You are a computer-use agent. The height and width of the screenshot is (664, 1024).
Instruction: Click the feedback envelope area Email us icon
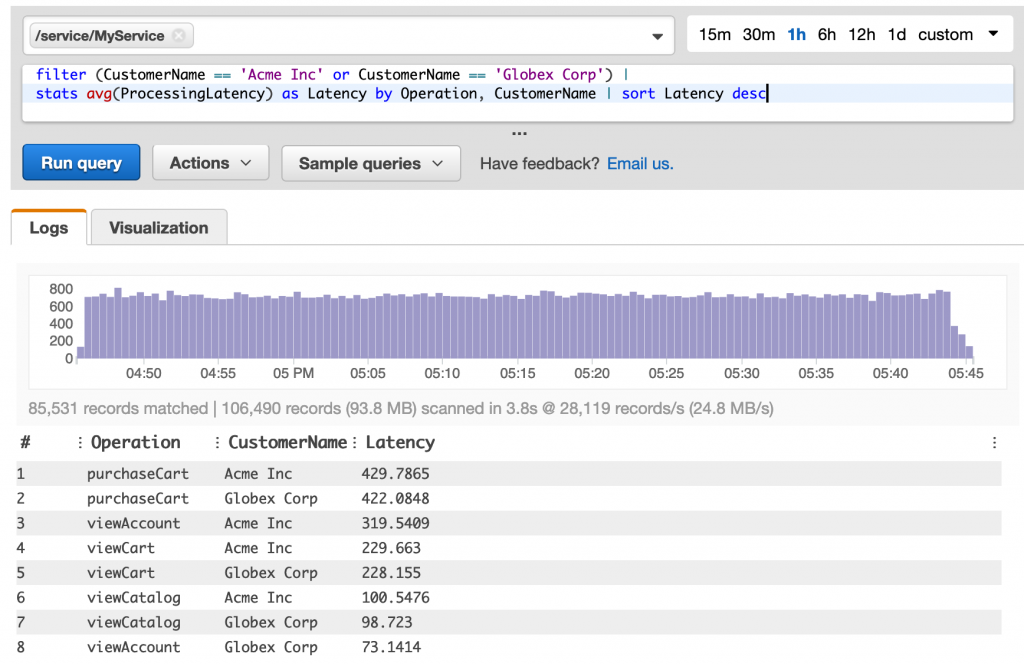[x=640, y=163]
